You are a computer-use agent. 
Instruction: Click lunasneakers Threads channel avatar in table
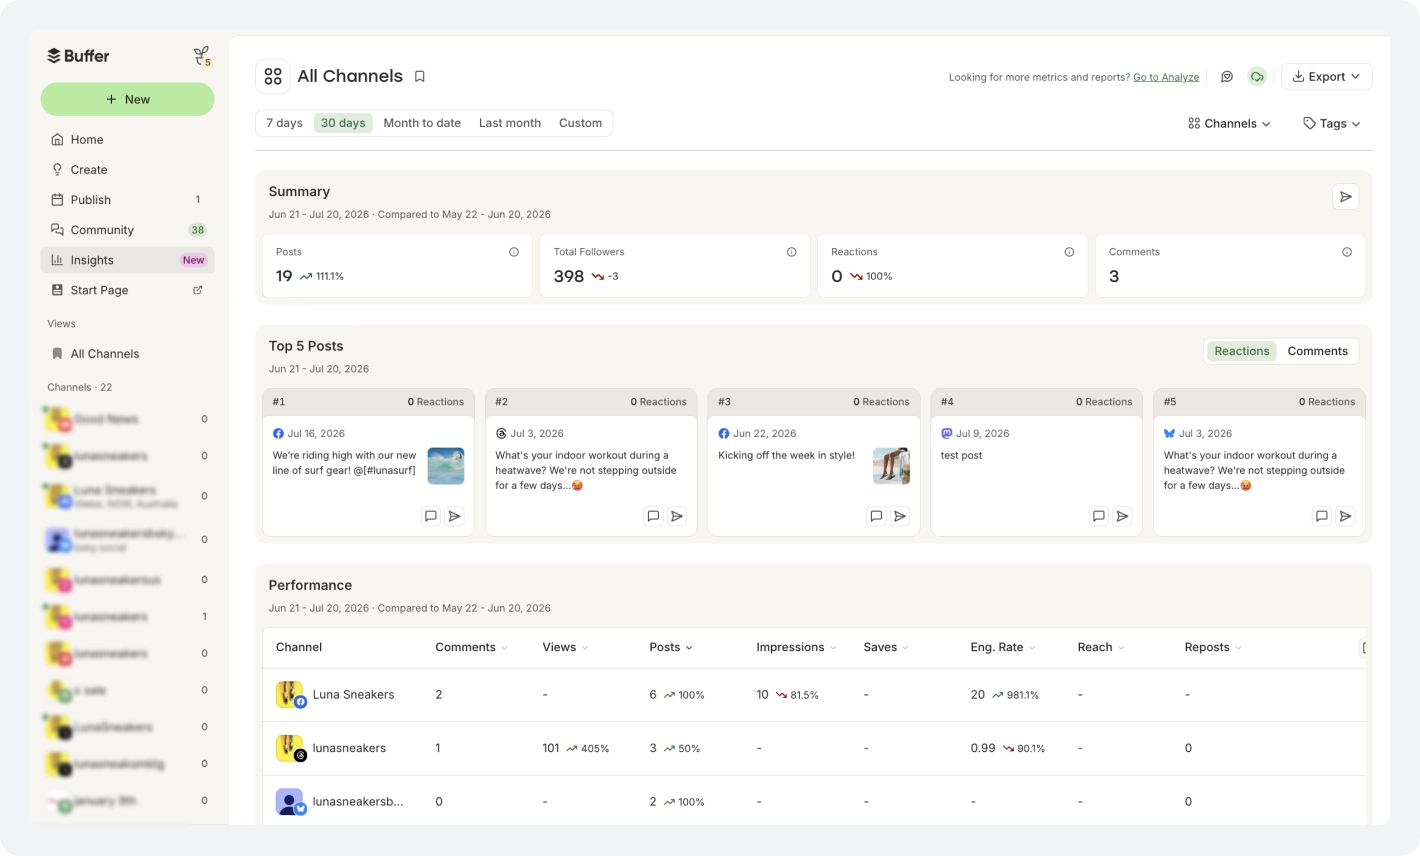pyautogui.click(x=290, y=748)
